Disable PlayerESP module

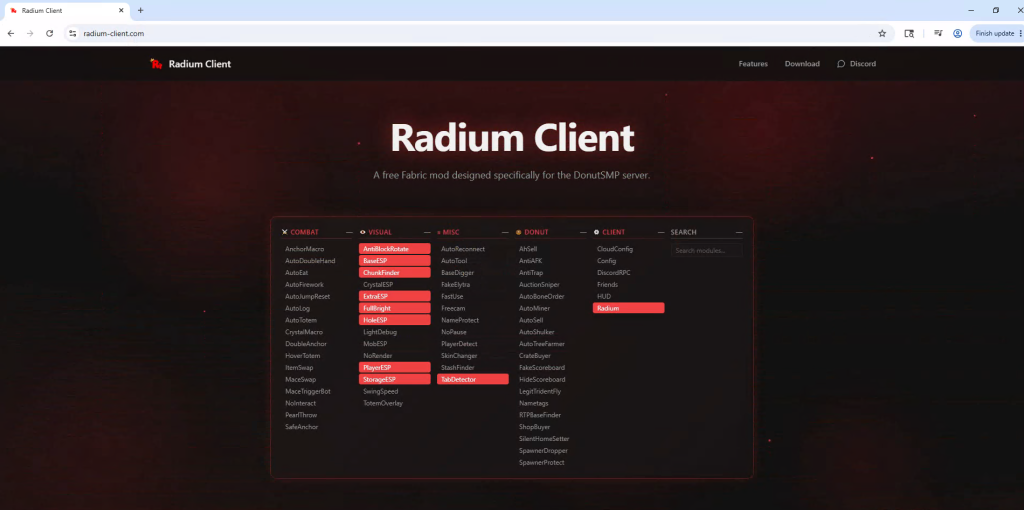[x=394, y=368]
